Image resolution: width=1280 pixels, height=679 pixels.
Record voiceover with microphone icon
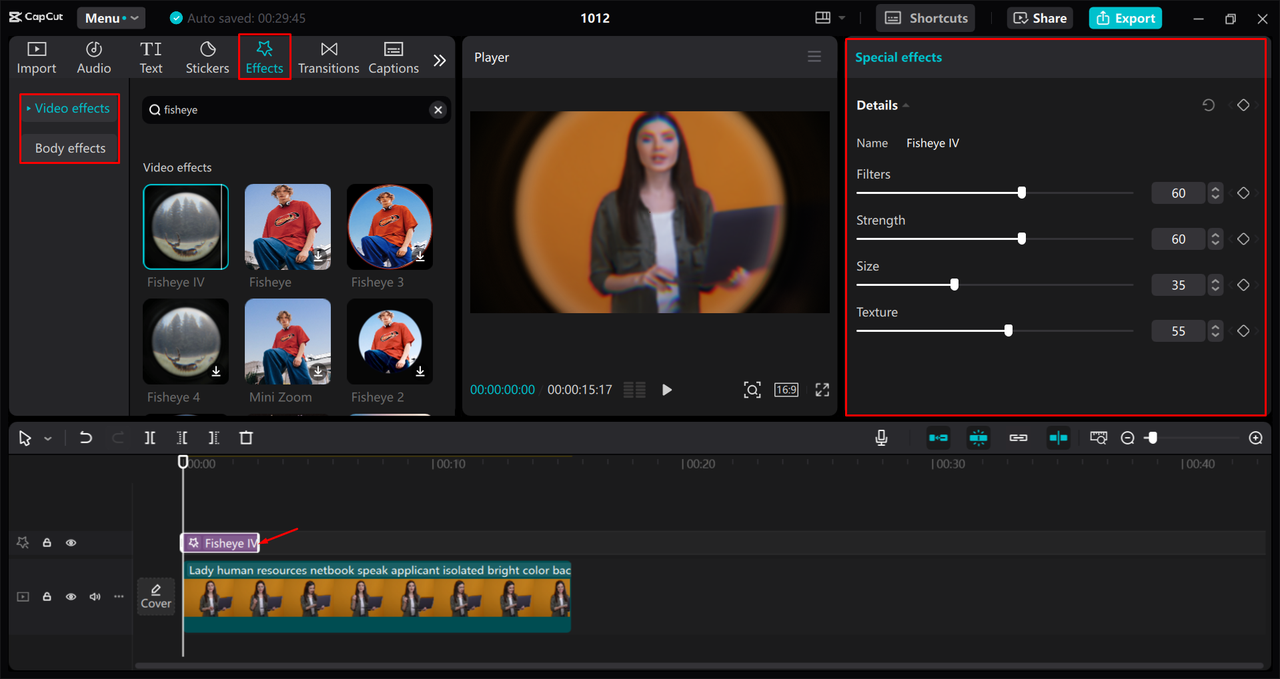[882, 438]
